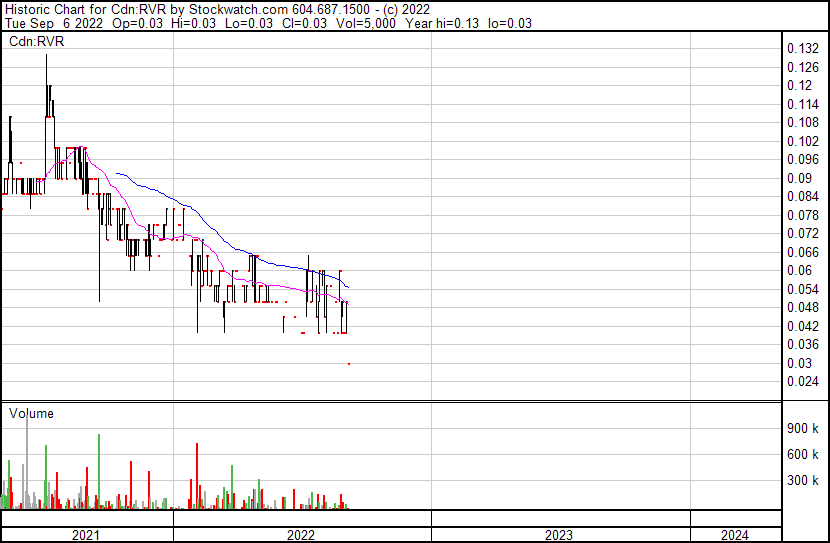Click the Volume panel label
The width and height of the screenshot is (830, 543).
(31, 413)
